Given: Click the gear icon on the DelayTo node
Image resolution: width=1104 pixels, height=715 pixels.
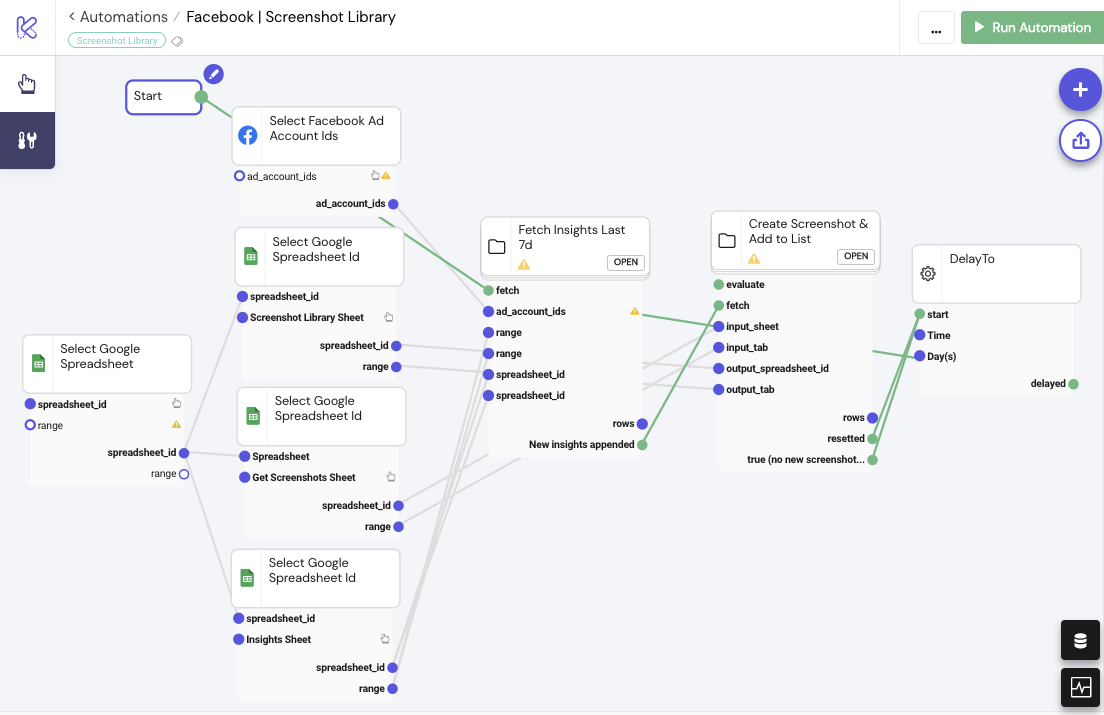Looking at the screenshot, I should (928, 273).
